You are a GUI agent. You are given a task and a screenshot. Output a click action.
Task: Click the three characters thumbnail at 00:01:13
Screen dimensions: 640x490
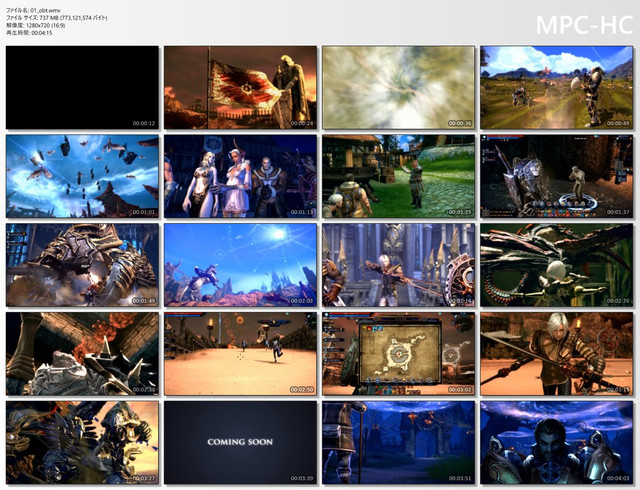240,176
